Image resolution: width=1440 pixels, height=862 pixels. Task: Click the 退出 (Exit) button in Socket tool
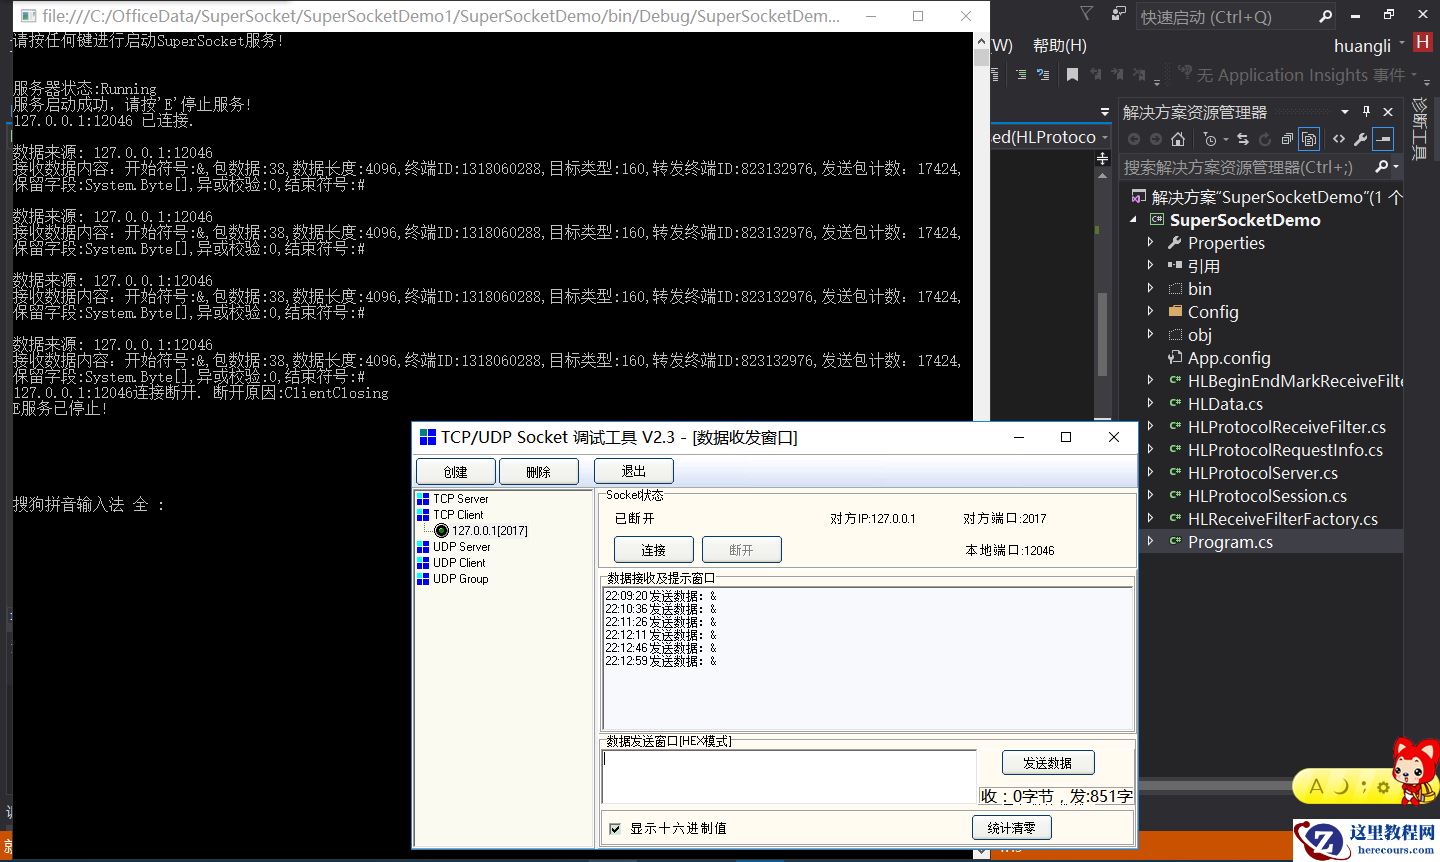634,471
